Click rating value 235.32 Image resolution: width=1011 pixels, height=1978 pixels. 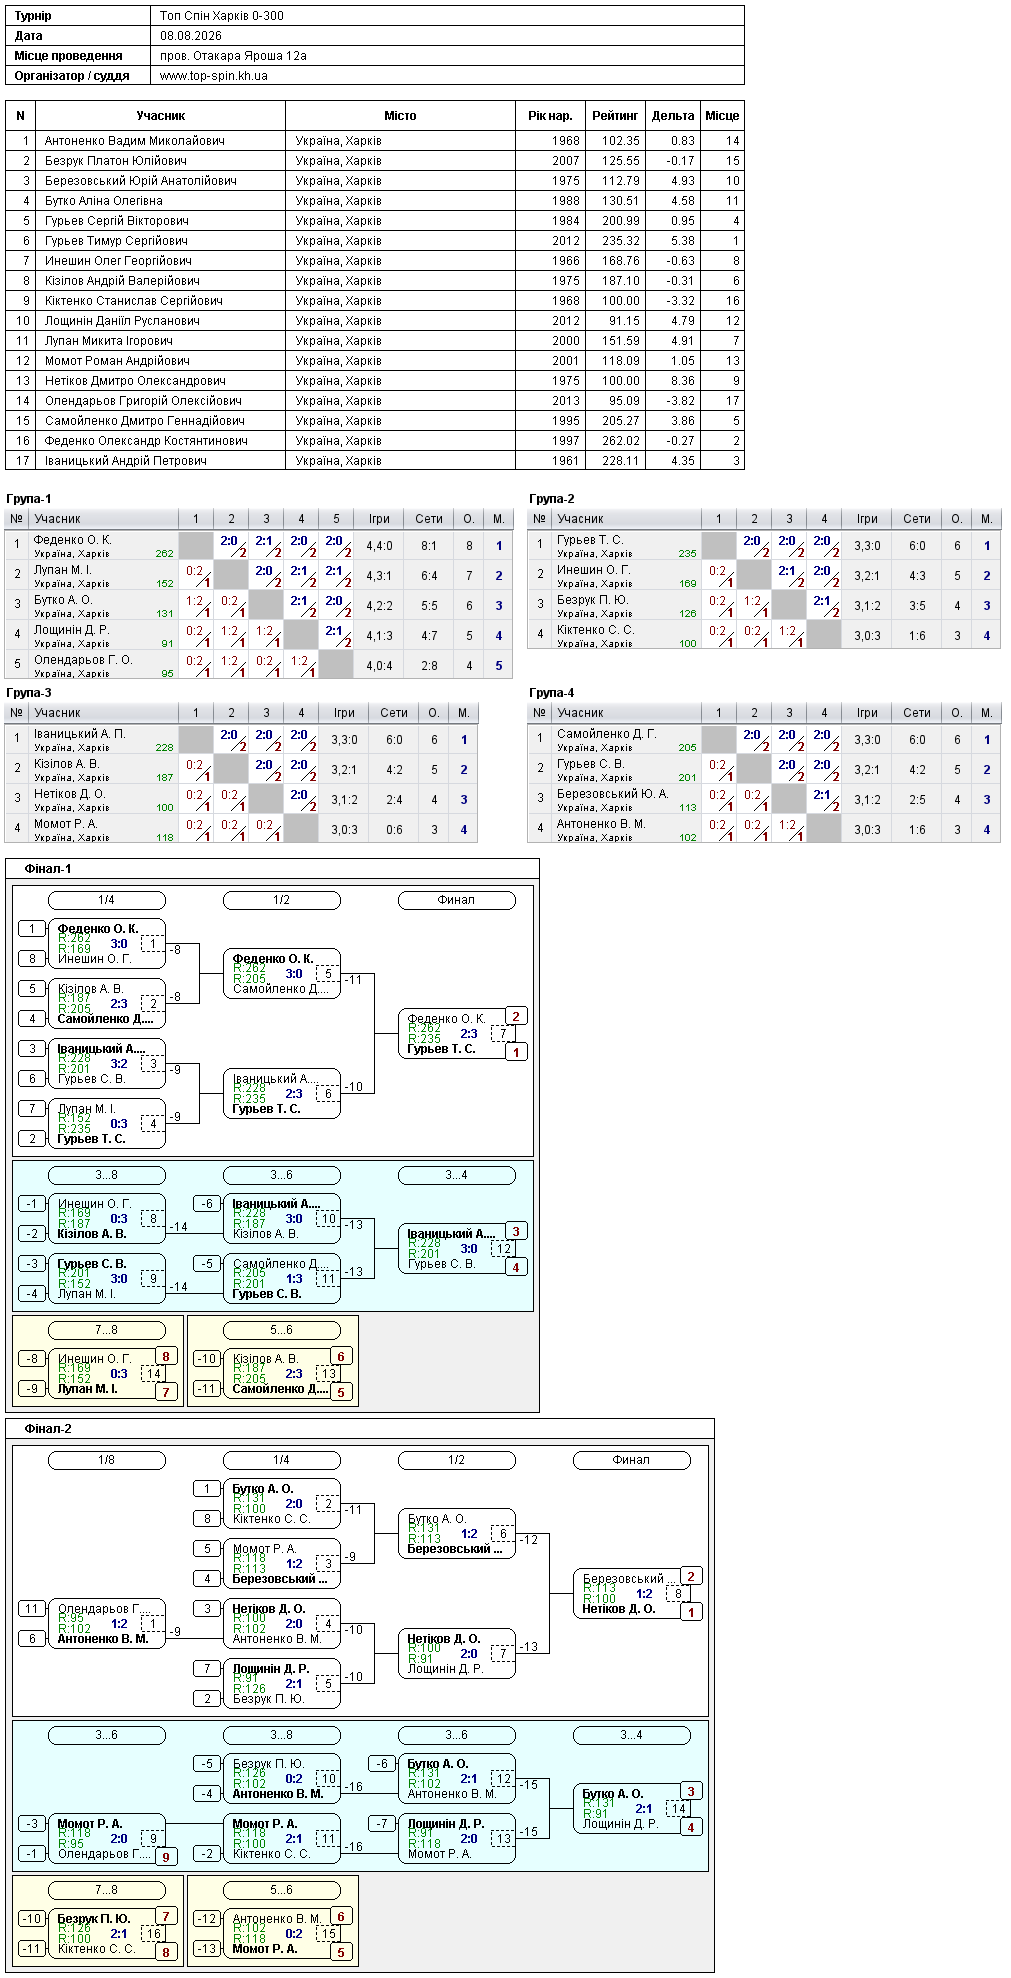pyautogui.click(x=620, y=241)
